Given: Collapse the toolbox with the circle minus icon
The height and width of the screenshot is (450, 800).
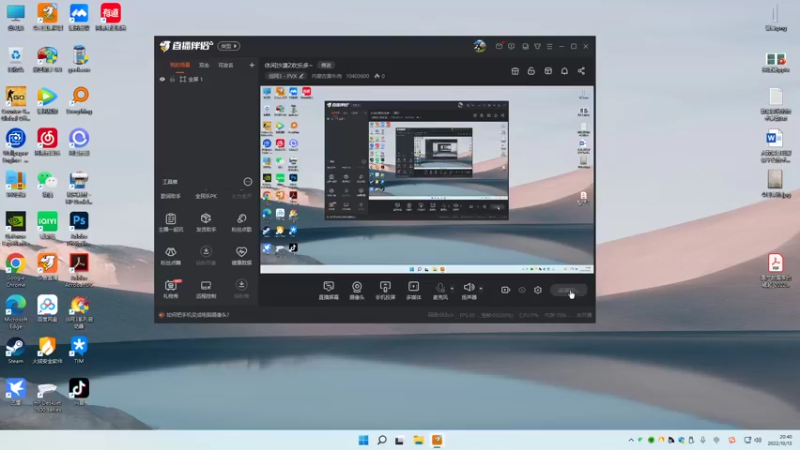Looking at the screenshot, I should point(247,182).
